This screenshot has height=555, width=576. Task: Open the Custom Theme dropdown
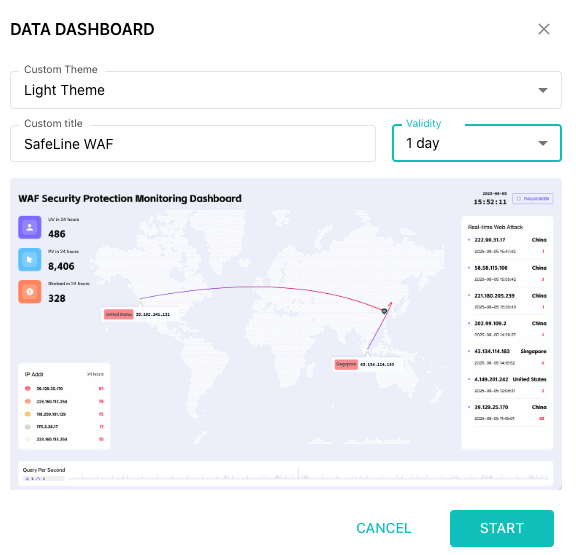(x=286, y=90)
